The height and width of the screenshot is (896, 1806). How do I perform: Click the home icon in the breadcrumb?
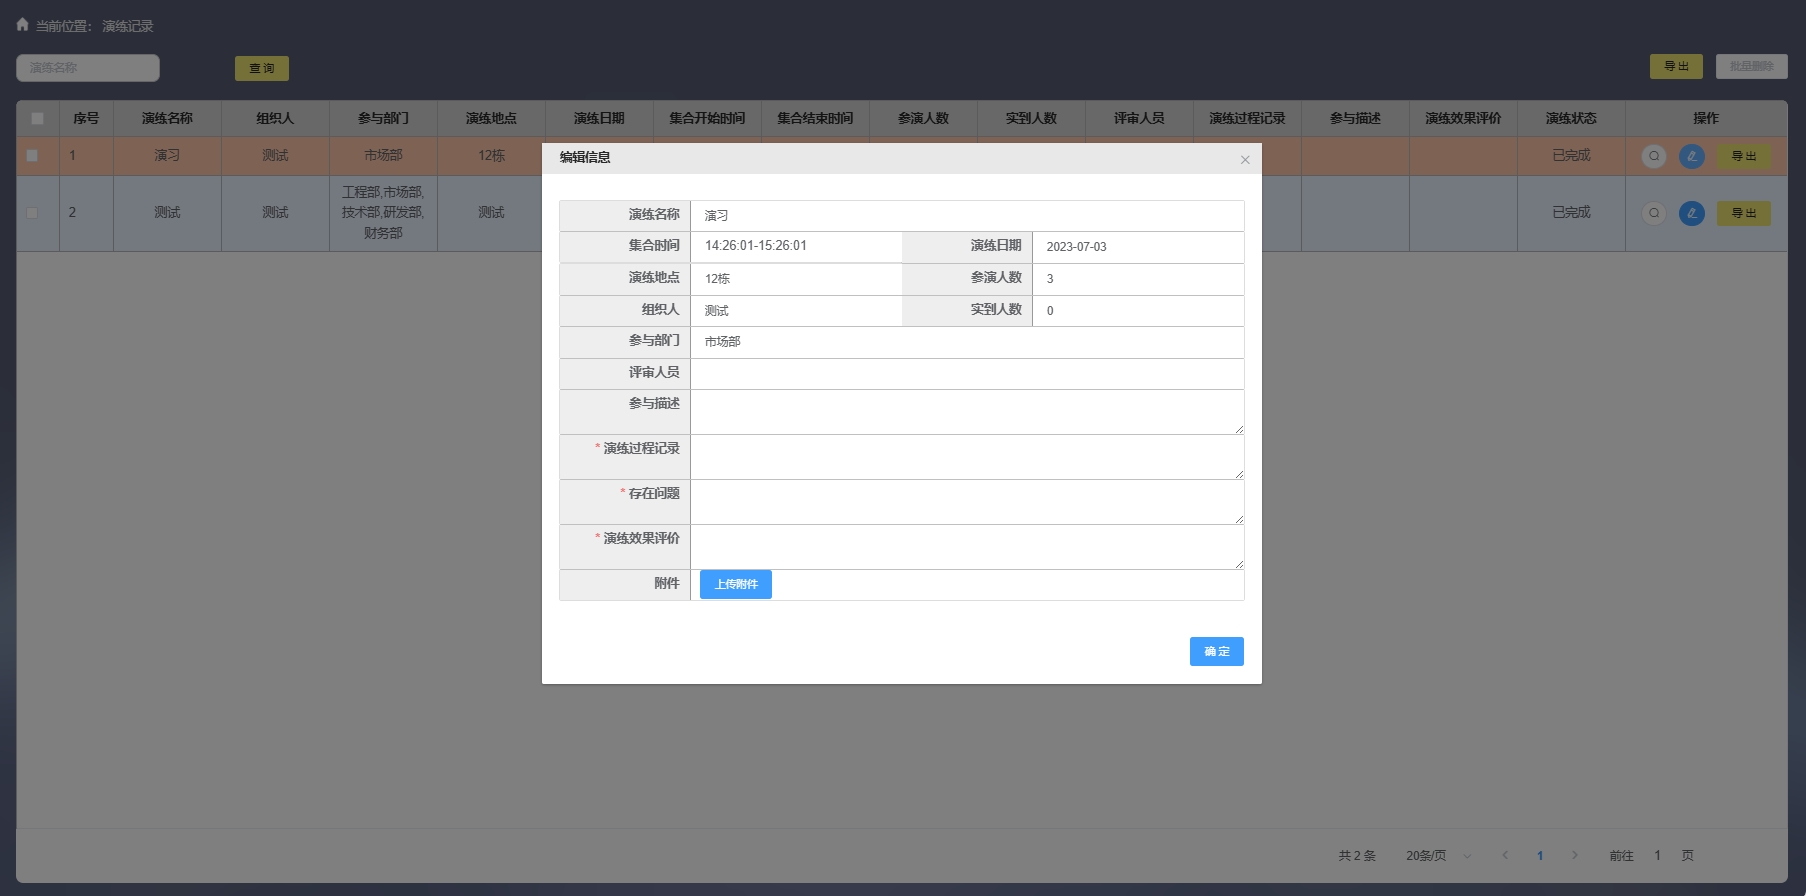[x=22, y=25]
